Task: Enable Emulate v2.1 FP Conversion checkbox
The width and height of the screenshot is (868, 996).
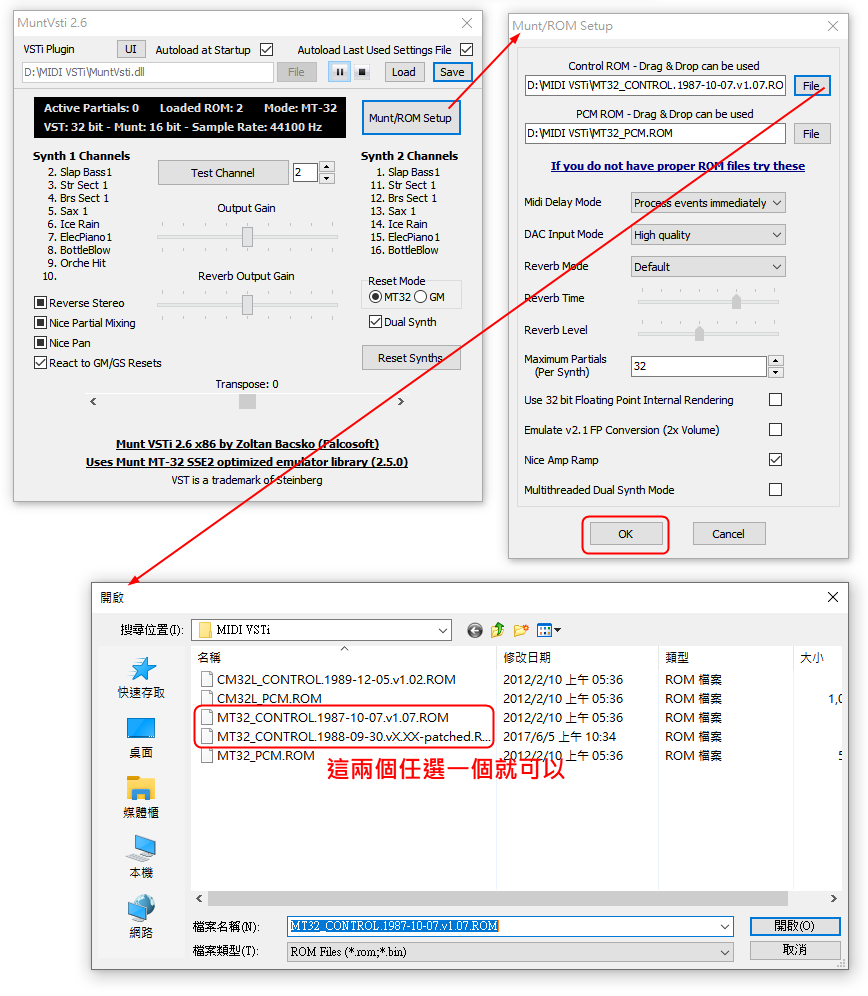Action: point(775,429)
